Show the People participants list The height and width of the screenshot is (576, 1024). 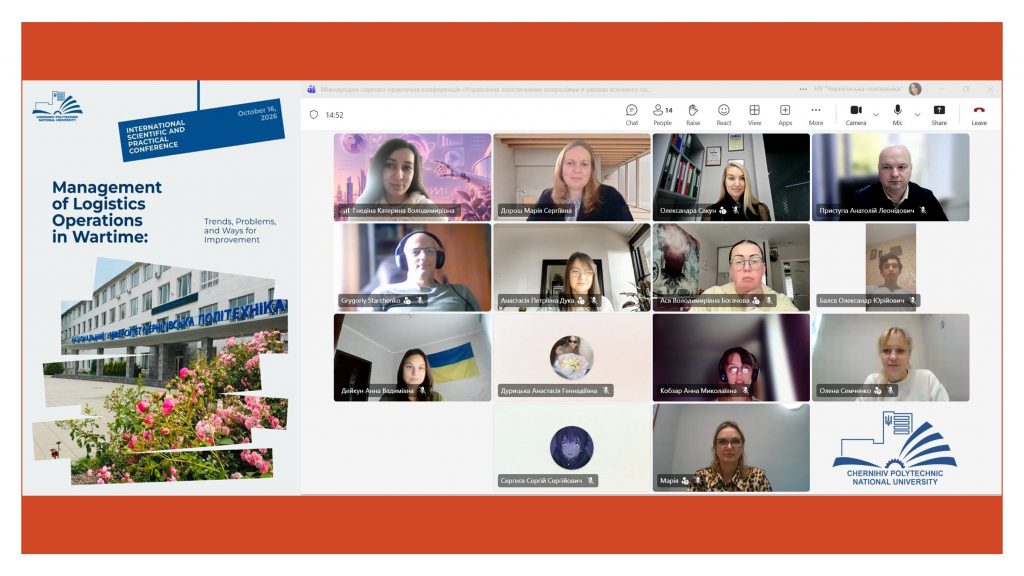pyautogui.click(x=662, y=114)
